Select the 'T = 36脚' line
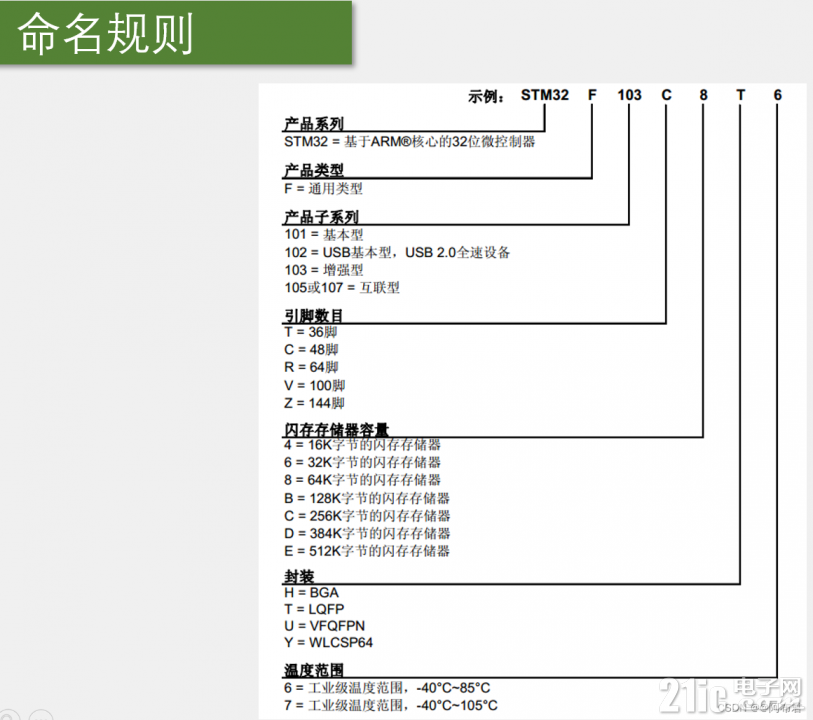This screenshot has width=813, height=720. tap(311, 332)
